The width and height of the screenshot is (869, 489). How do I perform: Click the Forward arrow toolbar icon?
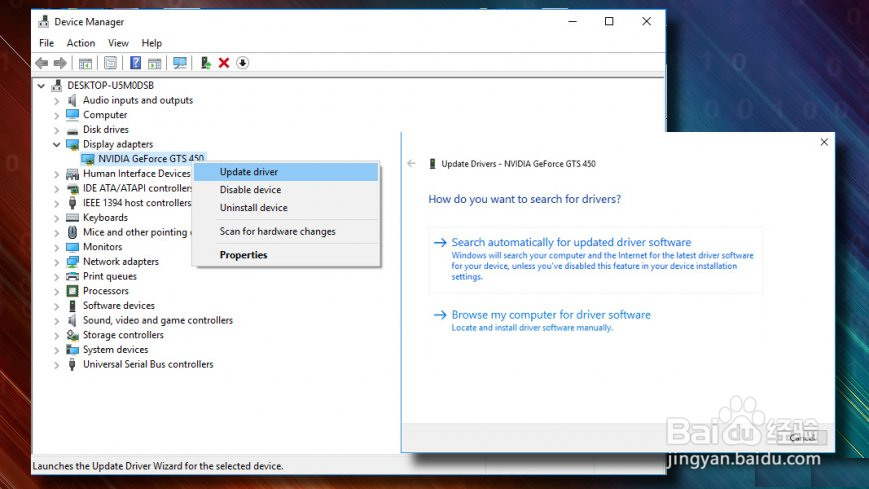(60, 63)
